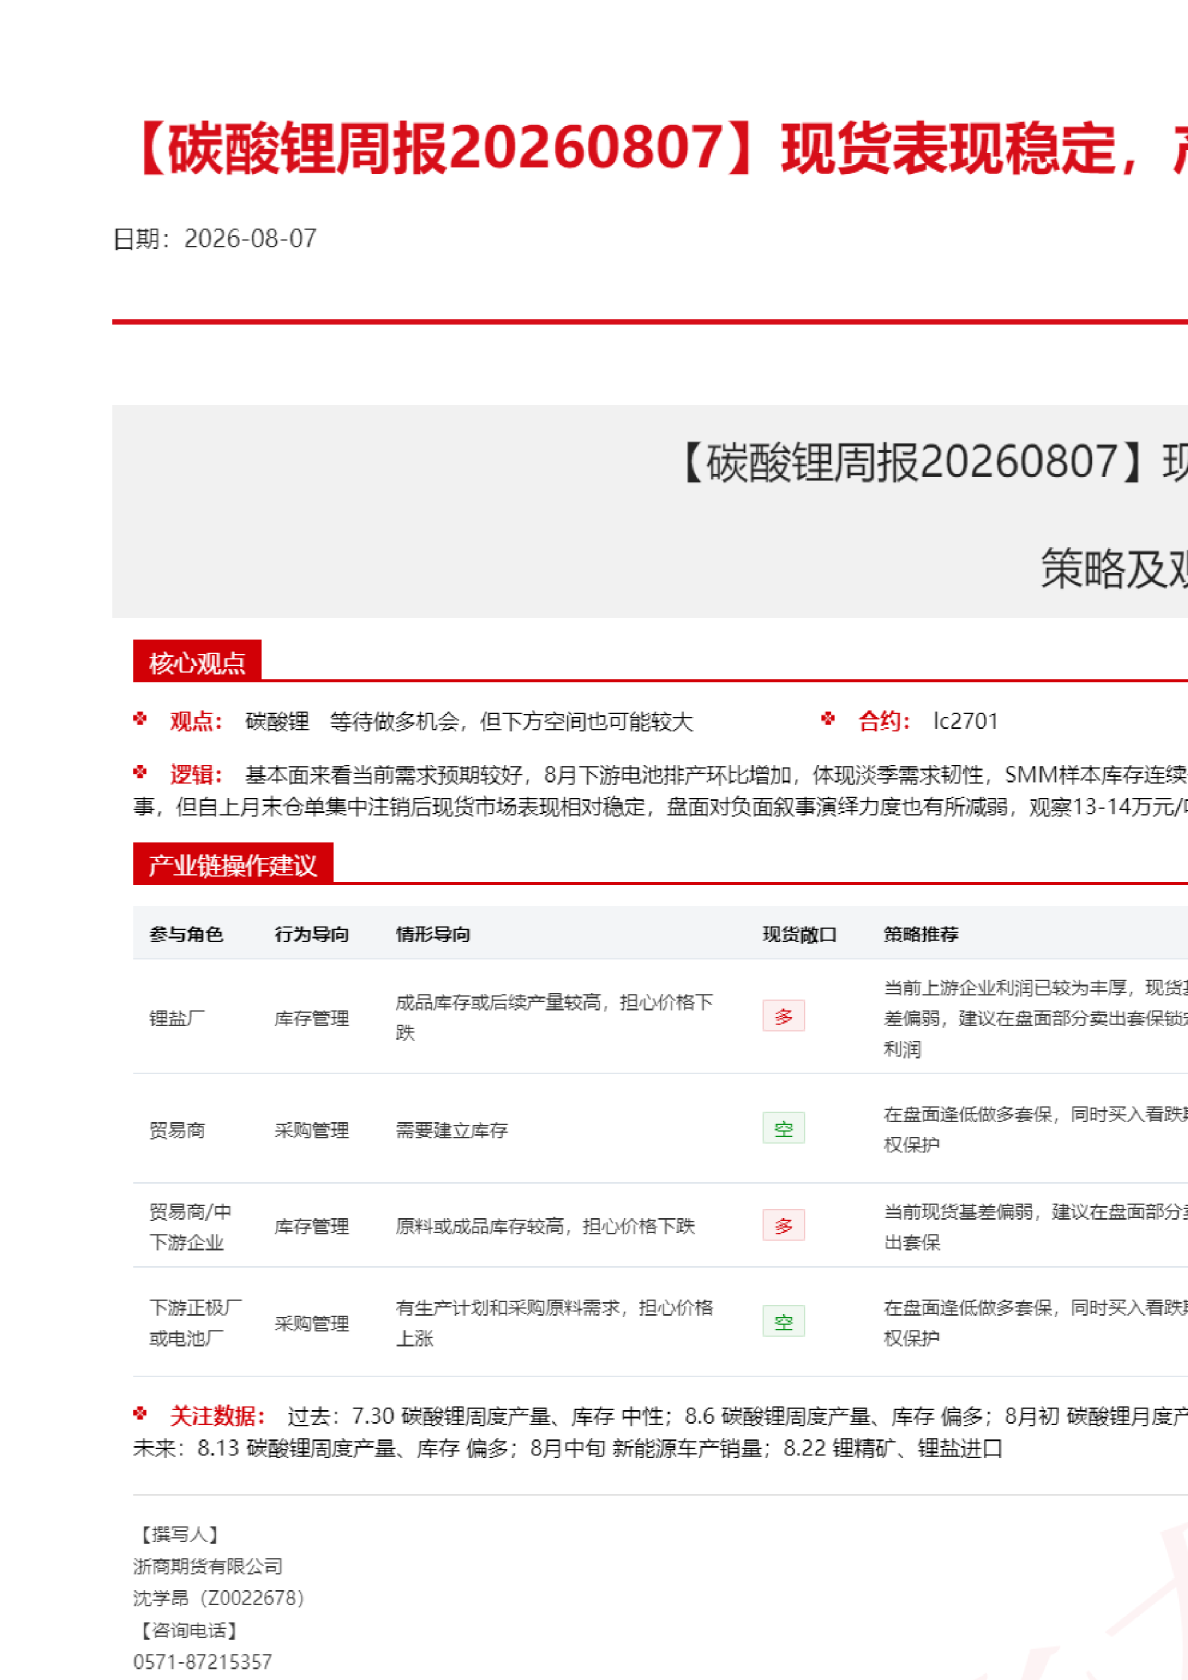Click the 贸易商/中下游企业 role cell
1188x1680 pixels.
coord(190,1227)
